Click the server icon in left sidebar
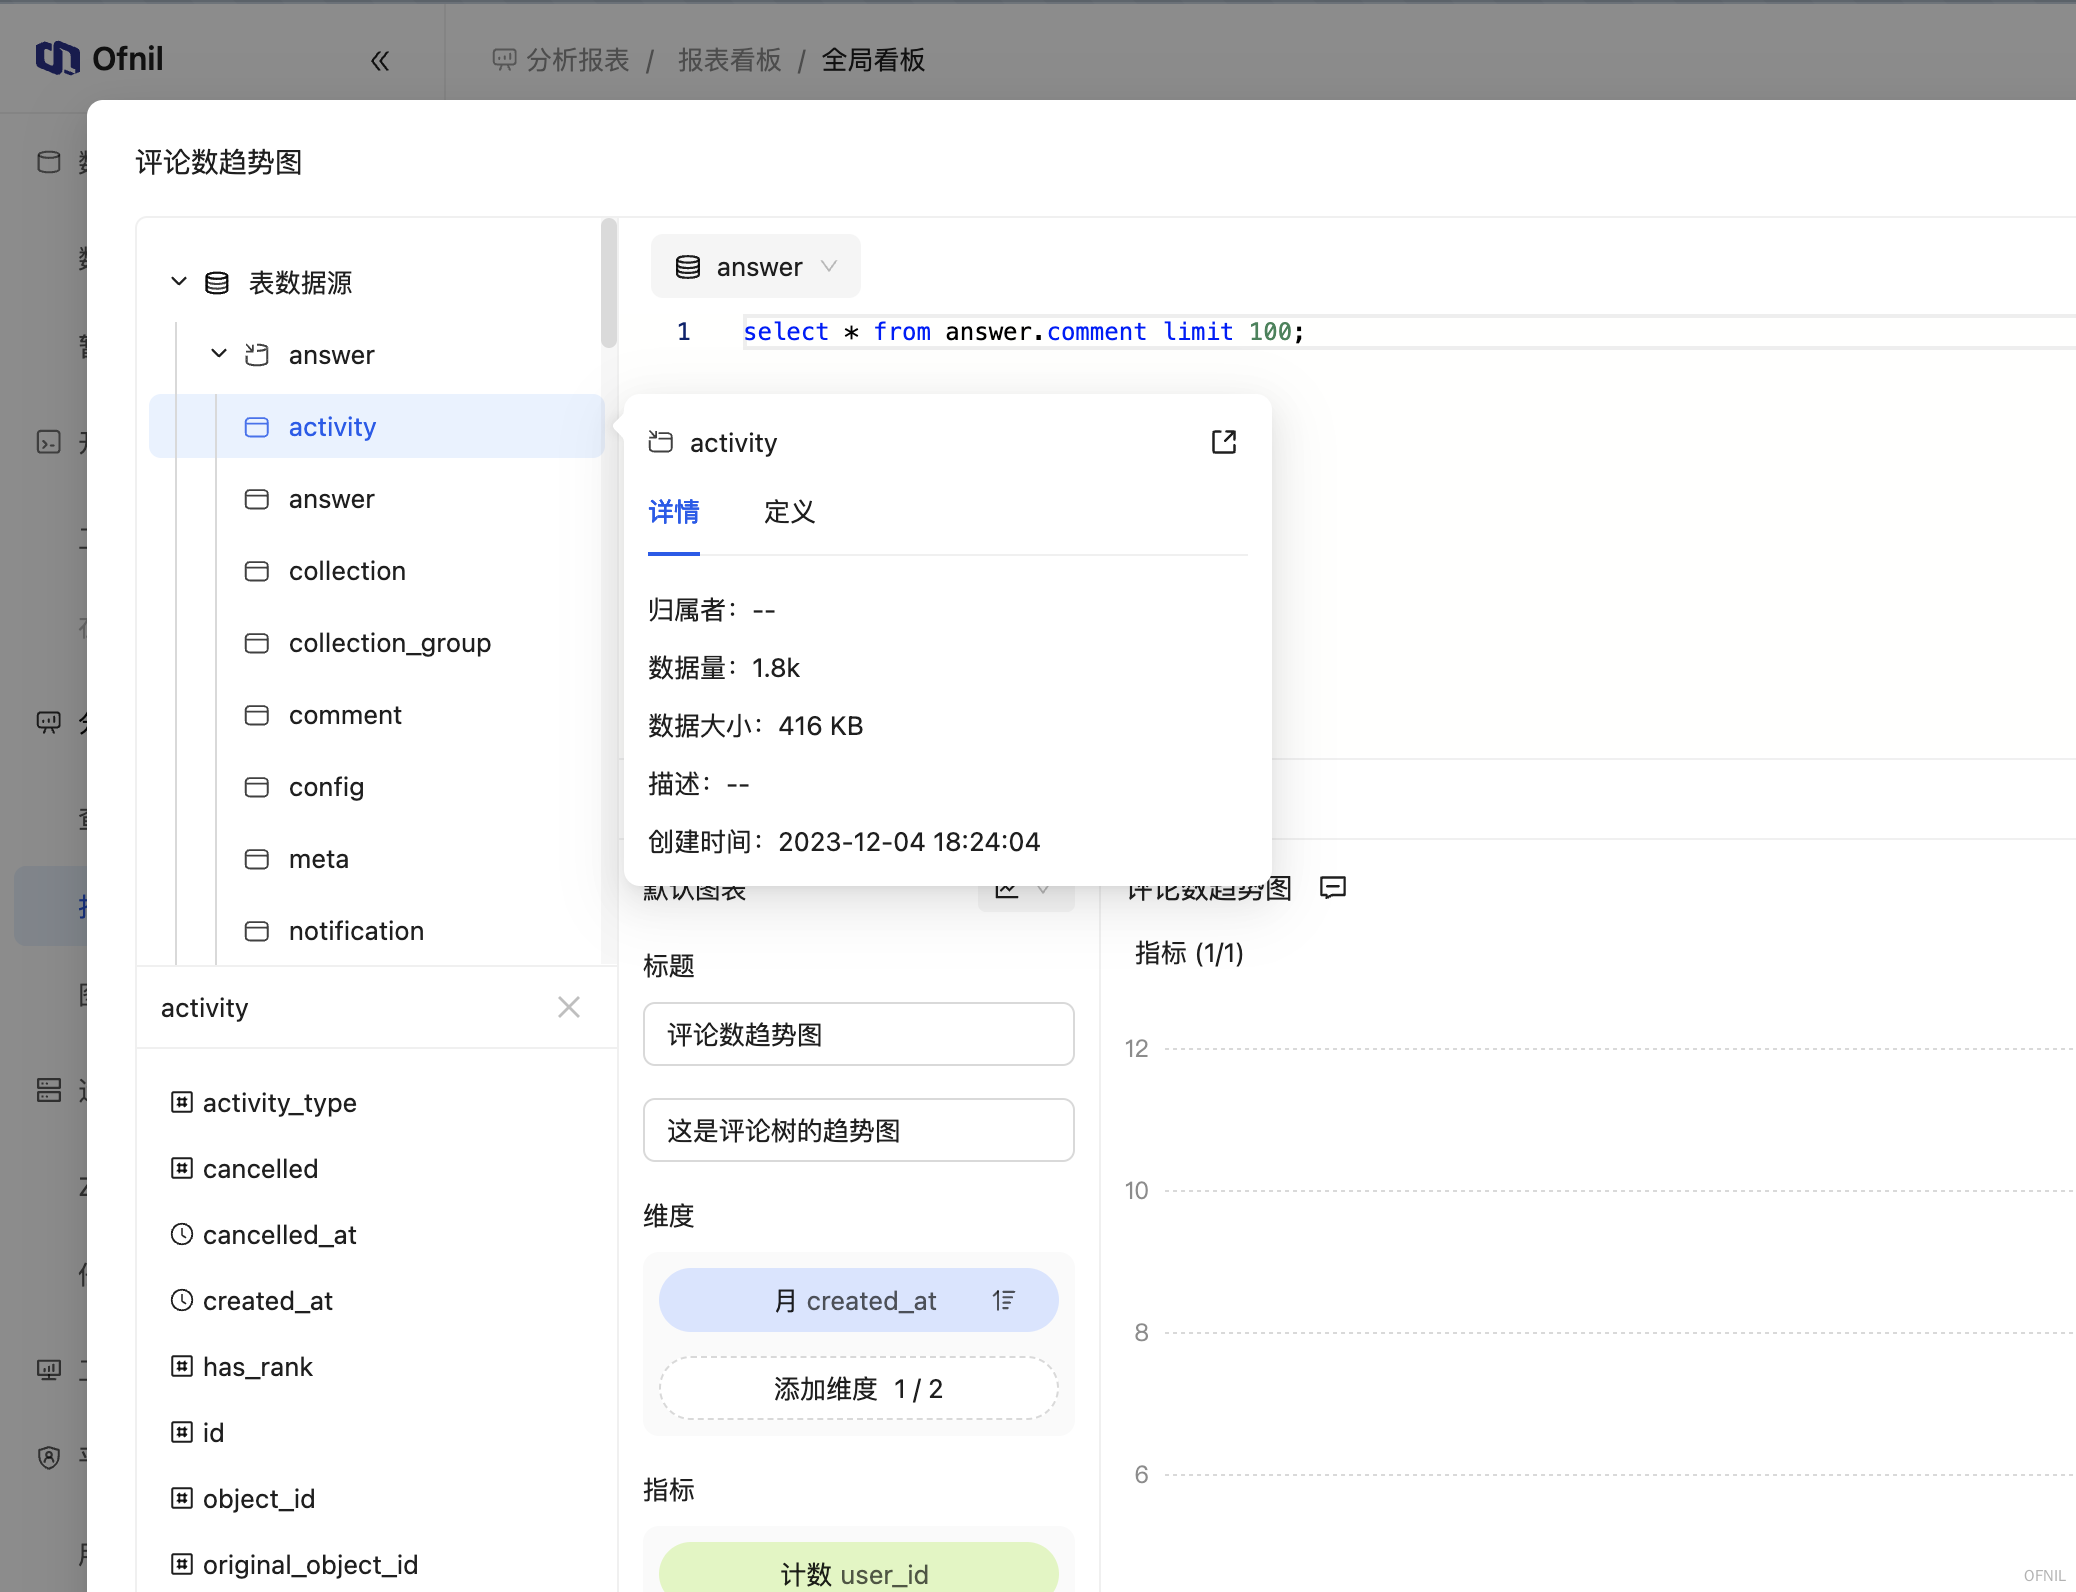 [48, 1090]
